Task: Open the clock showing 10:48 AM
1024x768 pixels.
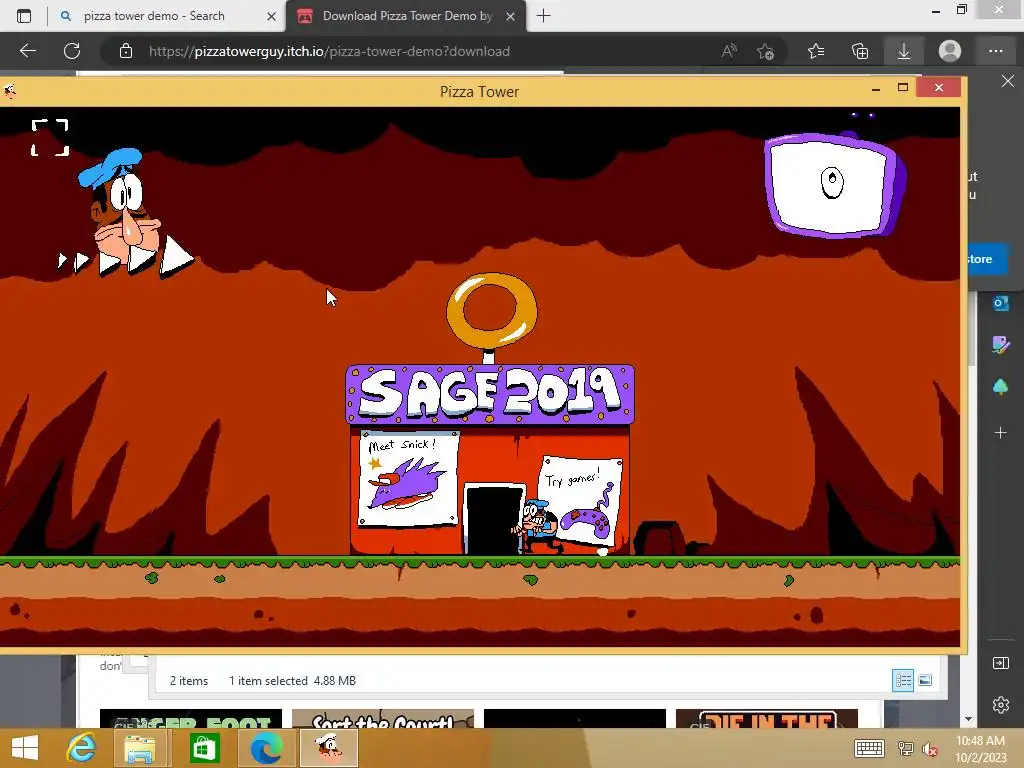Action: (x=981, y=748)
